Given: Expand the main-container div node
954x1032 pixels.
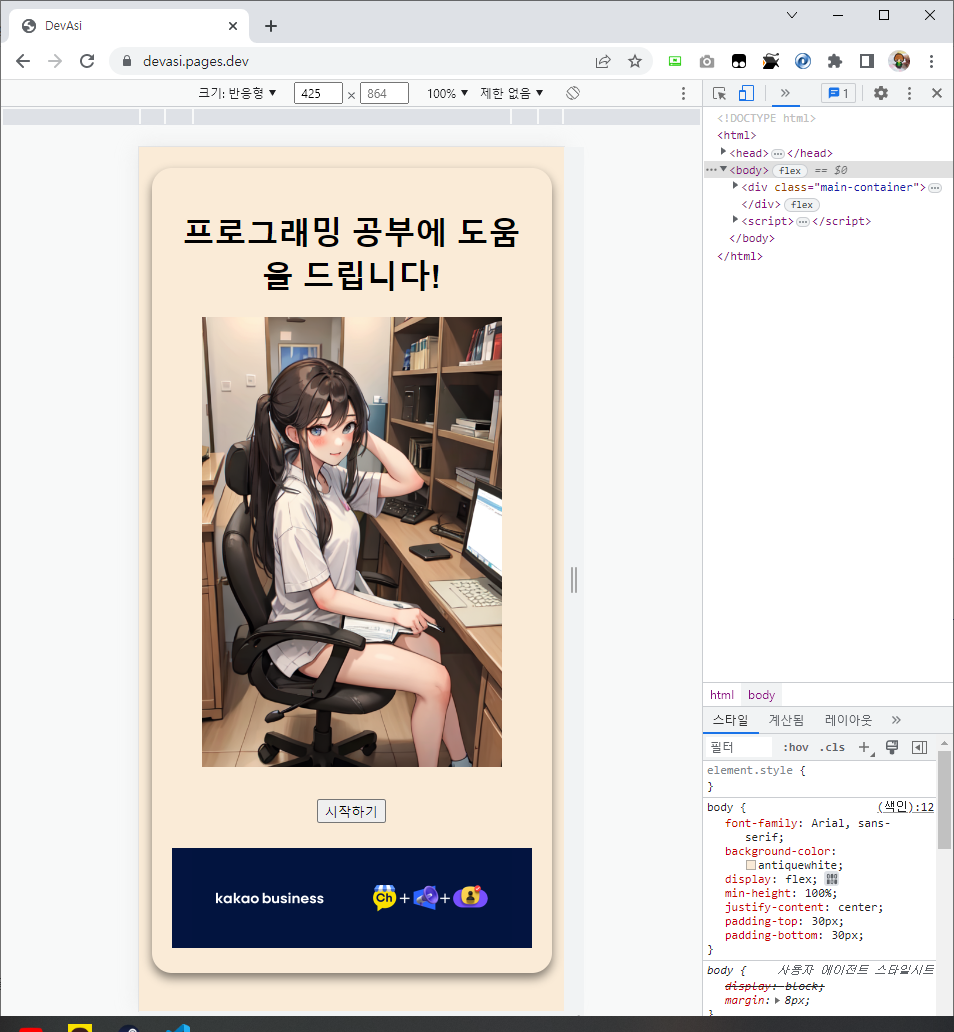Looking at the screenshot, I should click(x=735, y=186).
